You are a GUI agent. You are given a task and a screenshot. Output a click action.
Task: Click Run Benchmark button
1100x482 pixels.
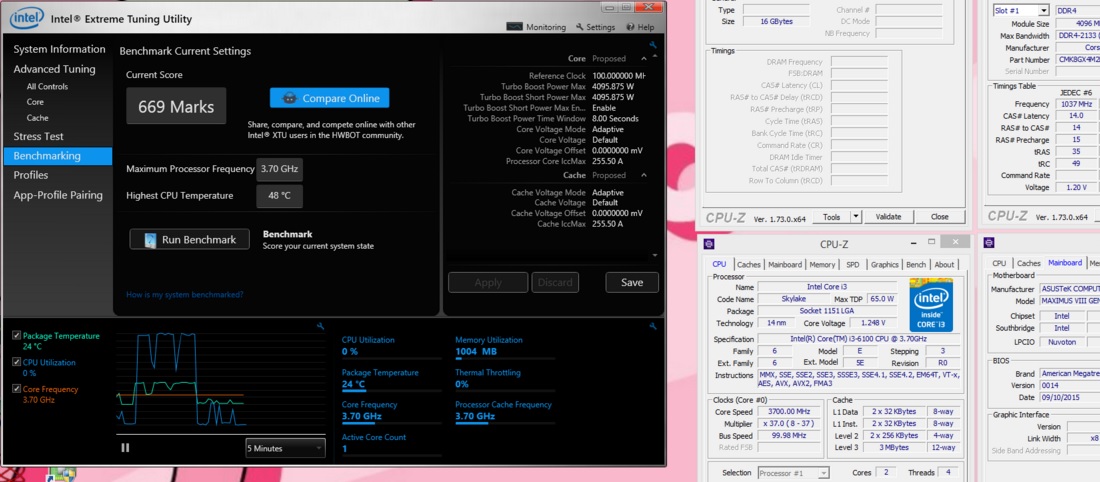tap(189, 239)
